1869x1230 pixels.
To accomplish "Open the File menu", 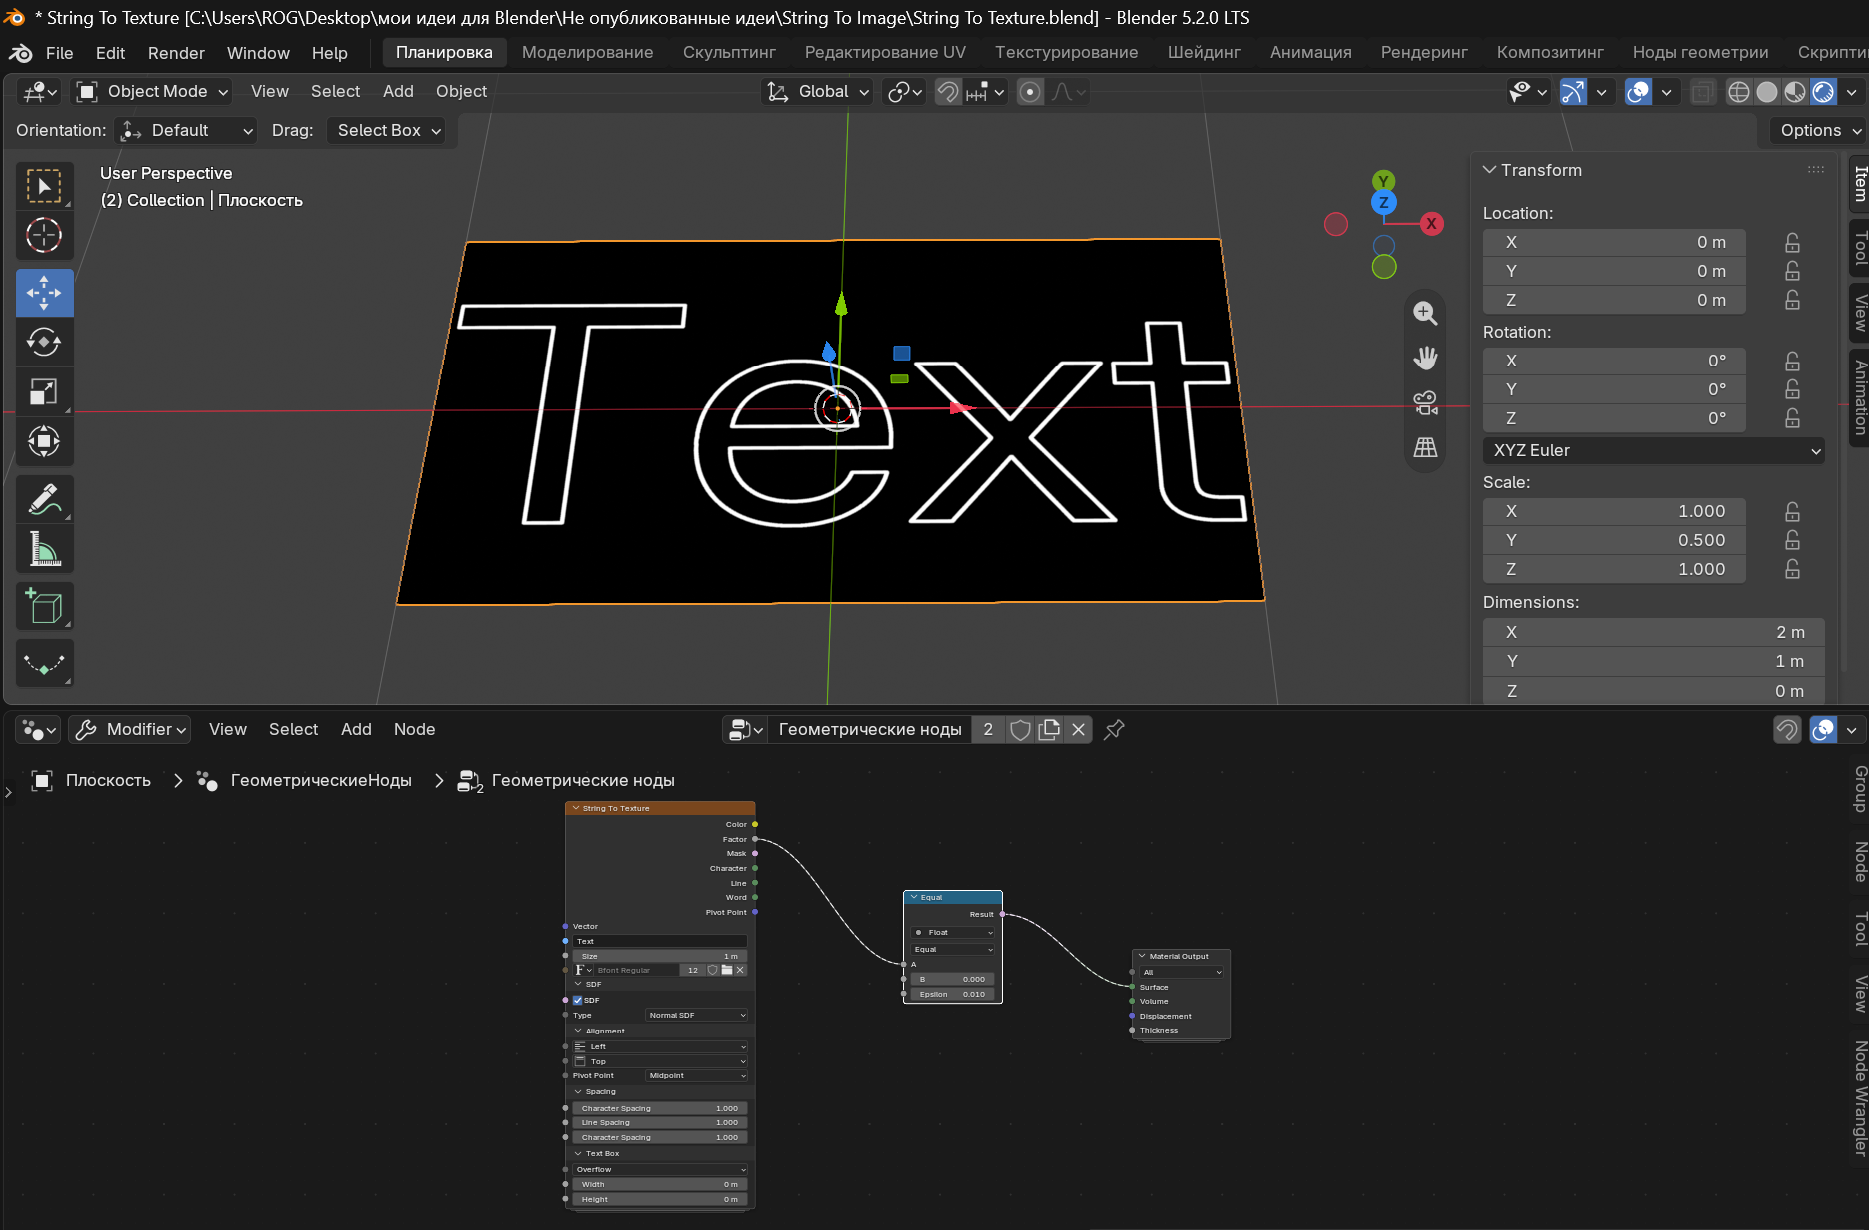I will tap(59, 53).
